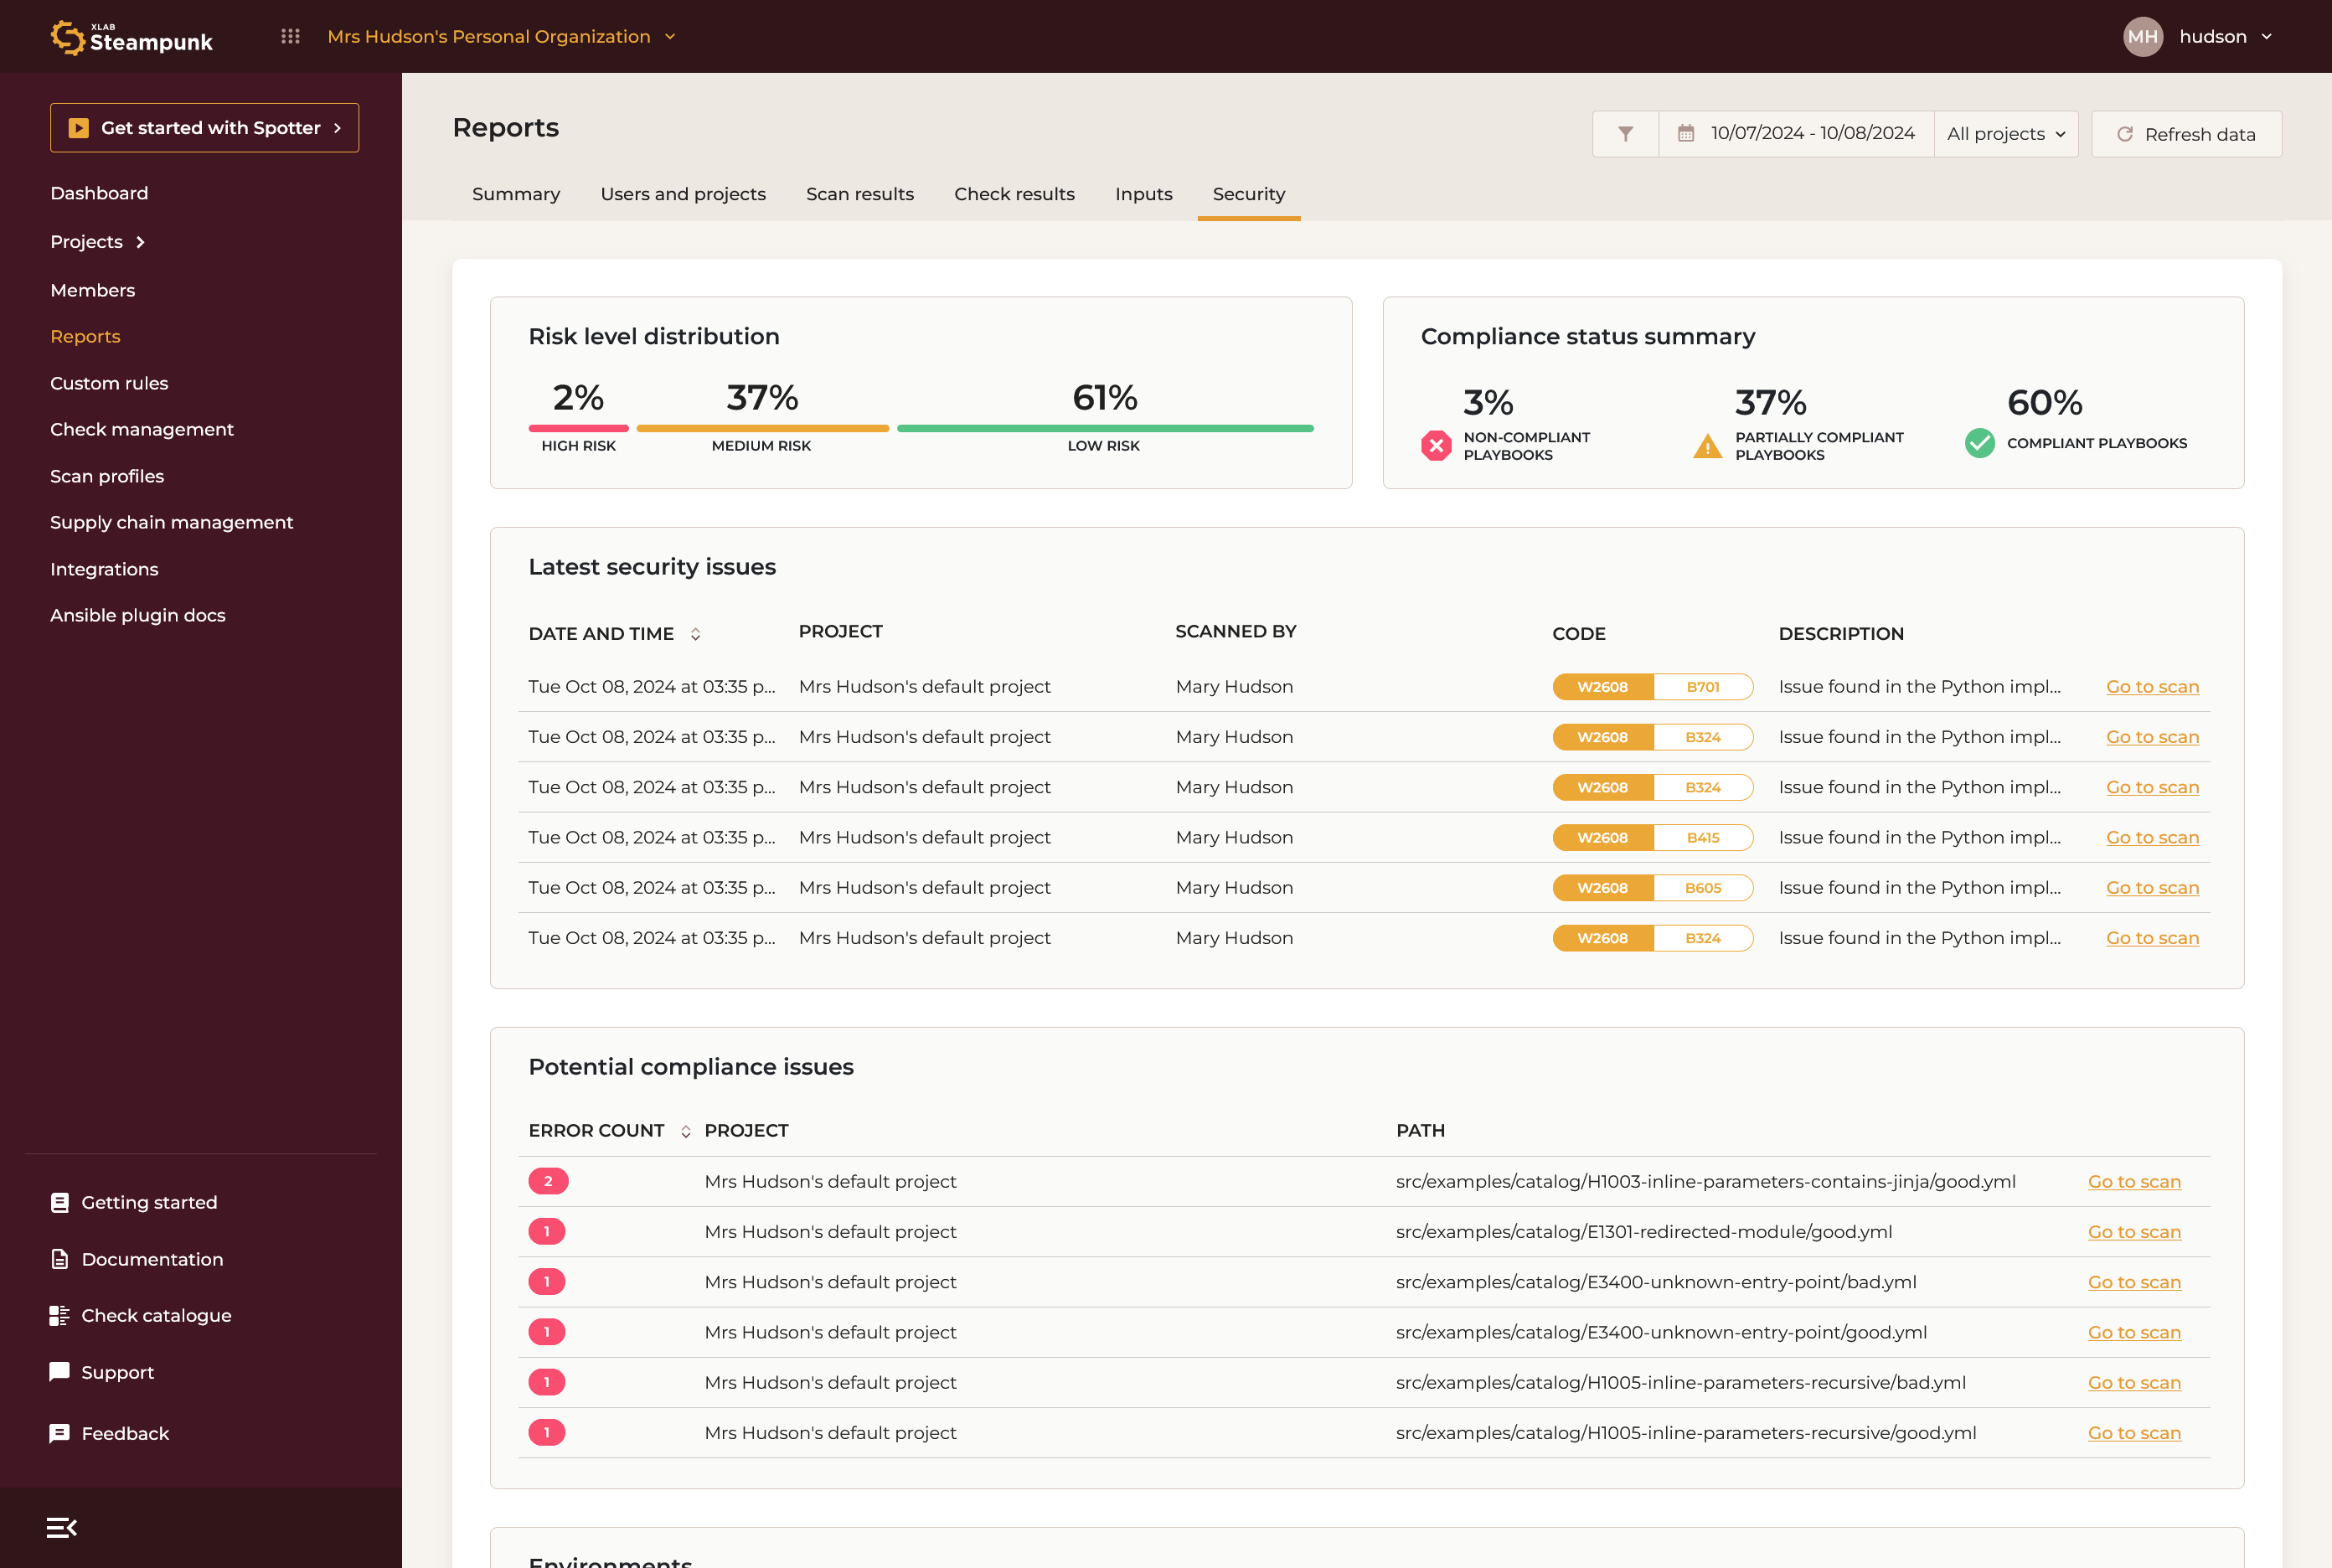Click the medium risk percentage bar
Viewport: 2332px width, 1568px height.
[761, 426]
